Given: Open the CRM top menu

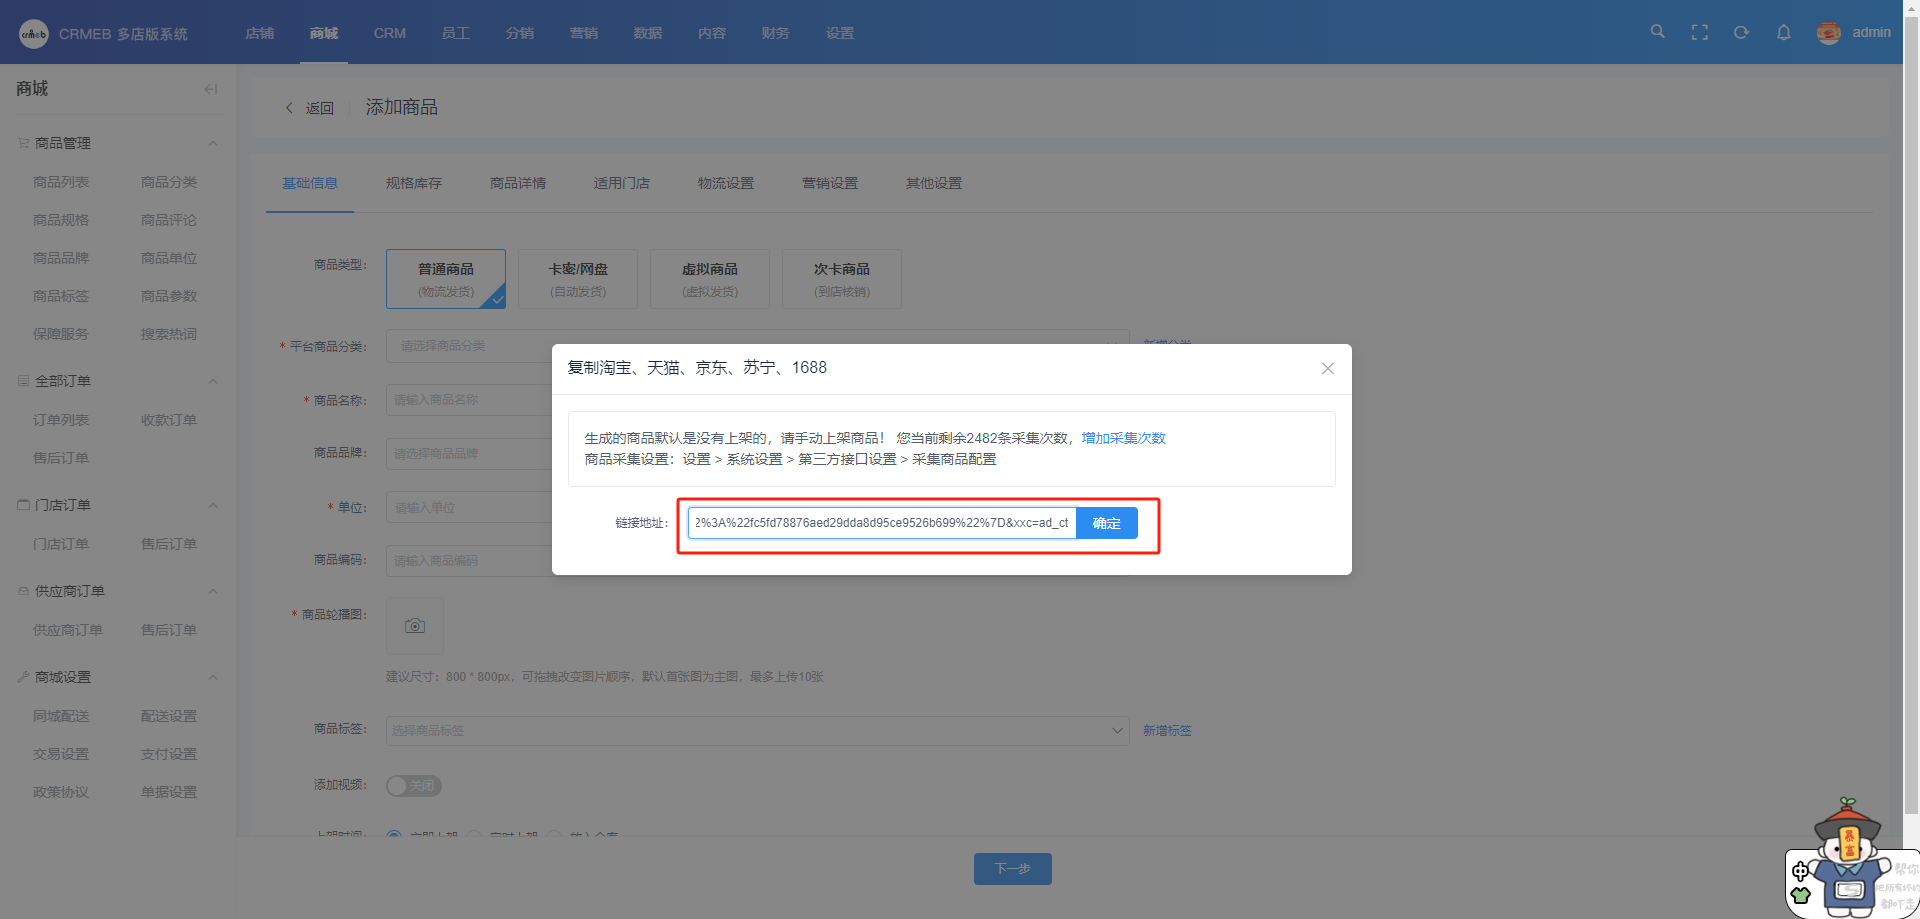Looking at the screenshot, I should (x=389, y=33).
